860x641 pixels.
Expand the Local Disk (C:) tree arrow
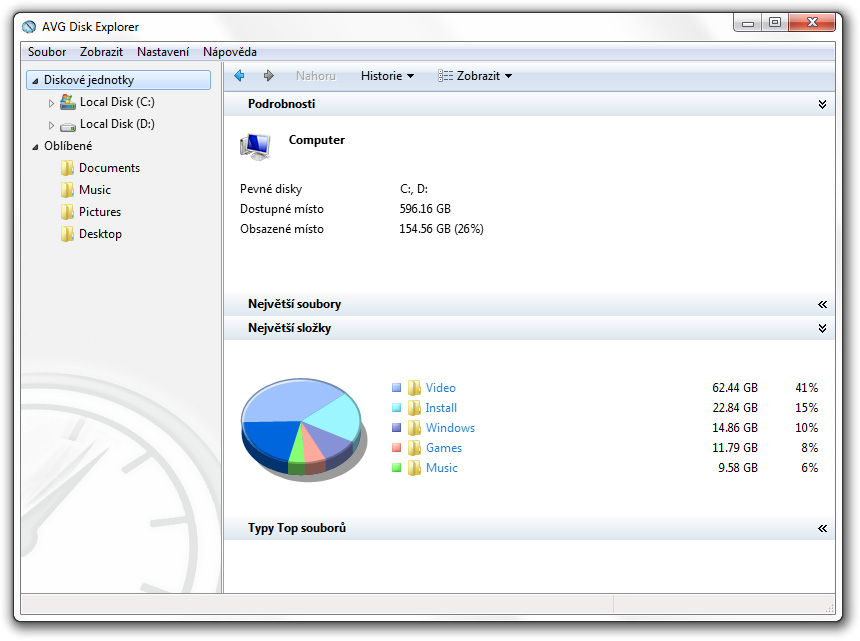51,103
